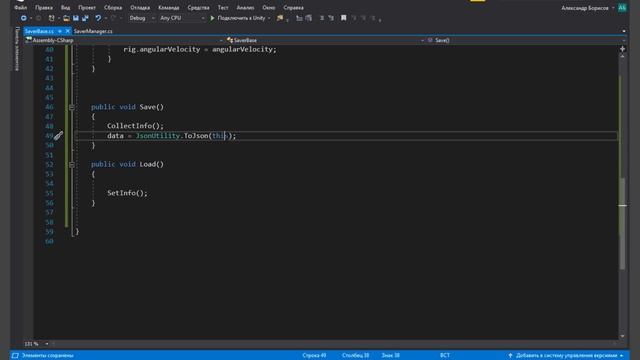Click the Строка 49 status bar entry
The image size is (640, 360).
314,356
